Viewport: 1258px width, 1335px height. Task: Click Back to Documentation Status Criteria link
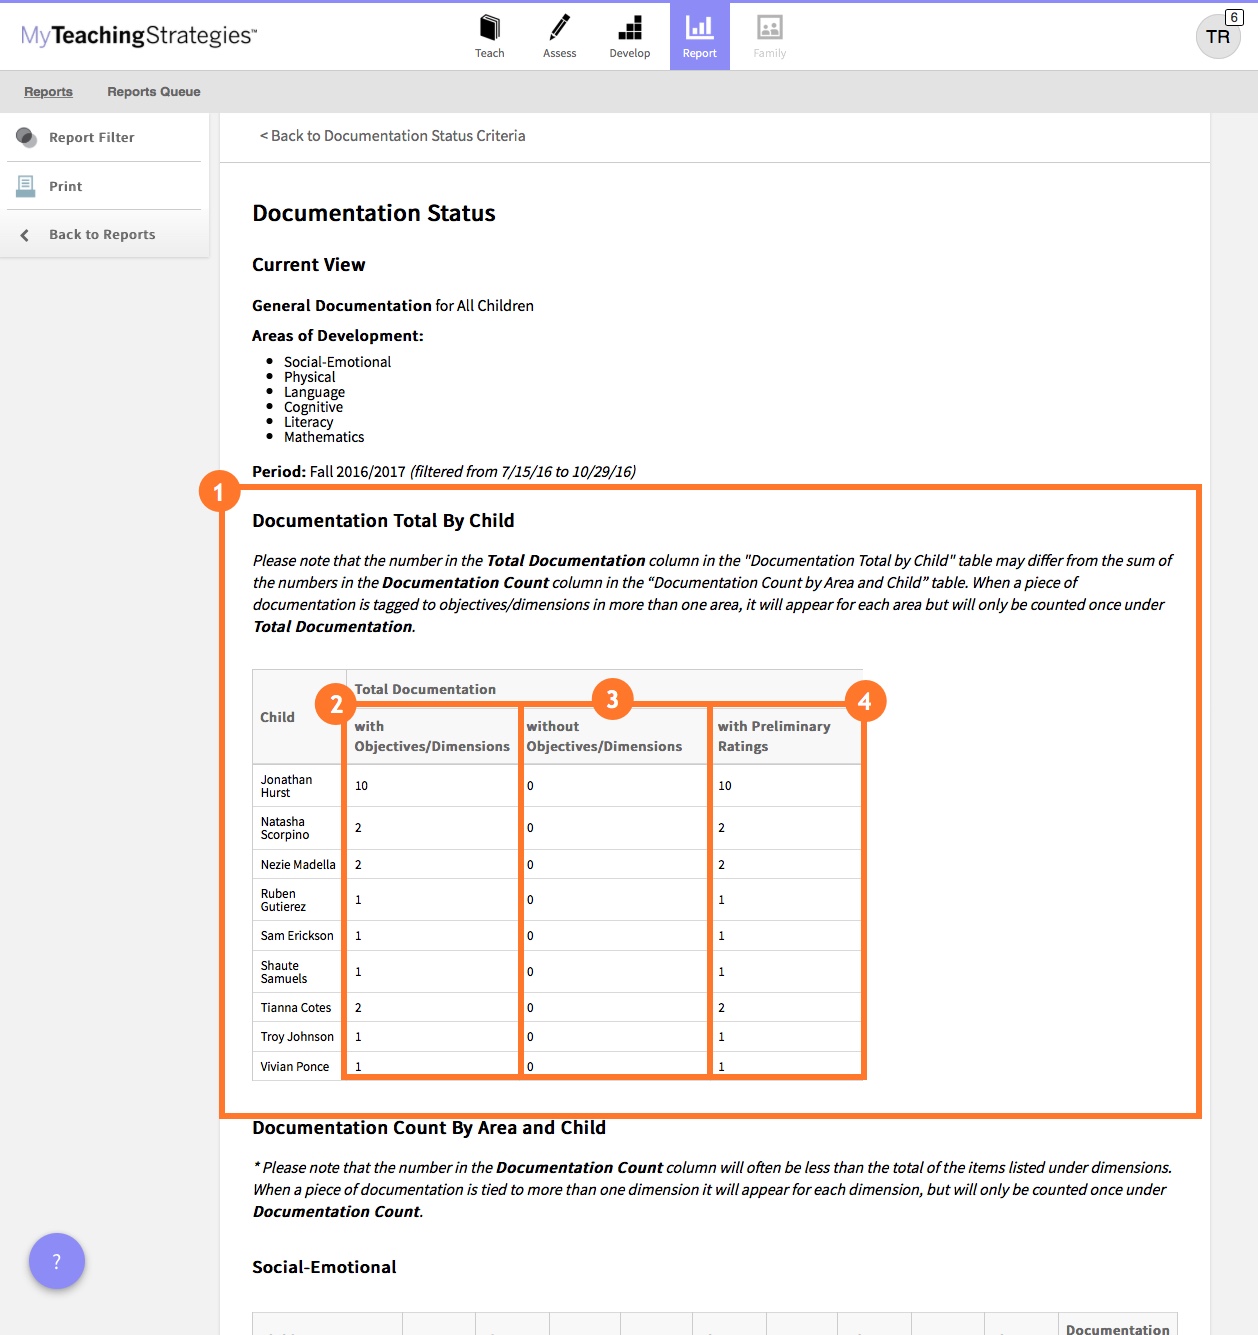click(392, 135)
